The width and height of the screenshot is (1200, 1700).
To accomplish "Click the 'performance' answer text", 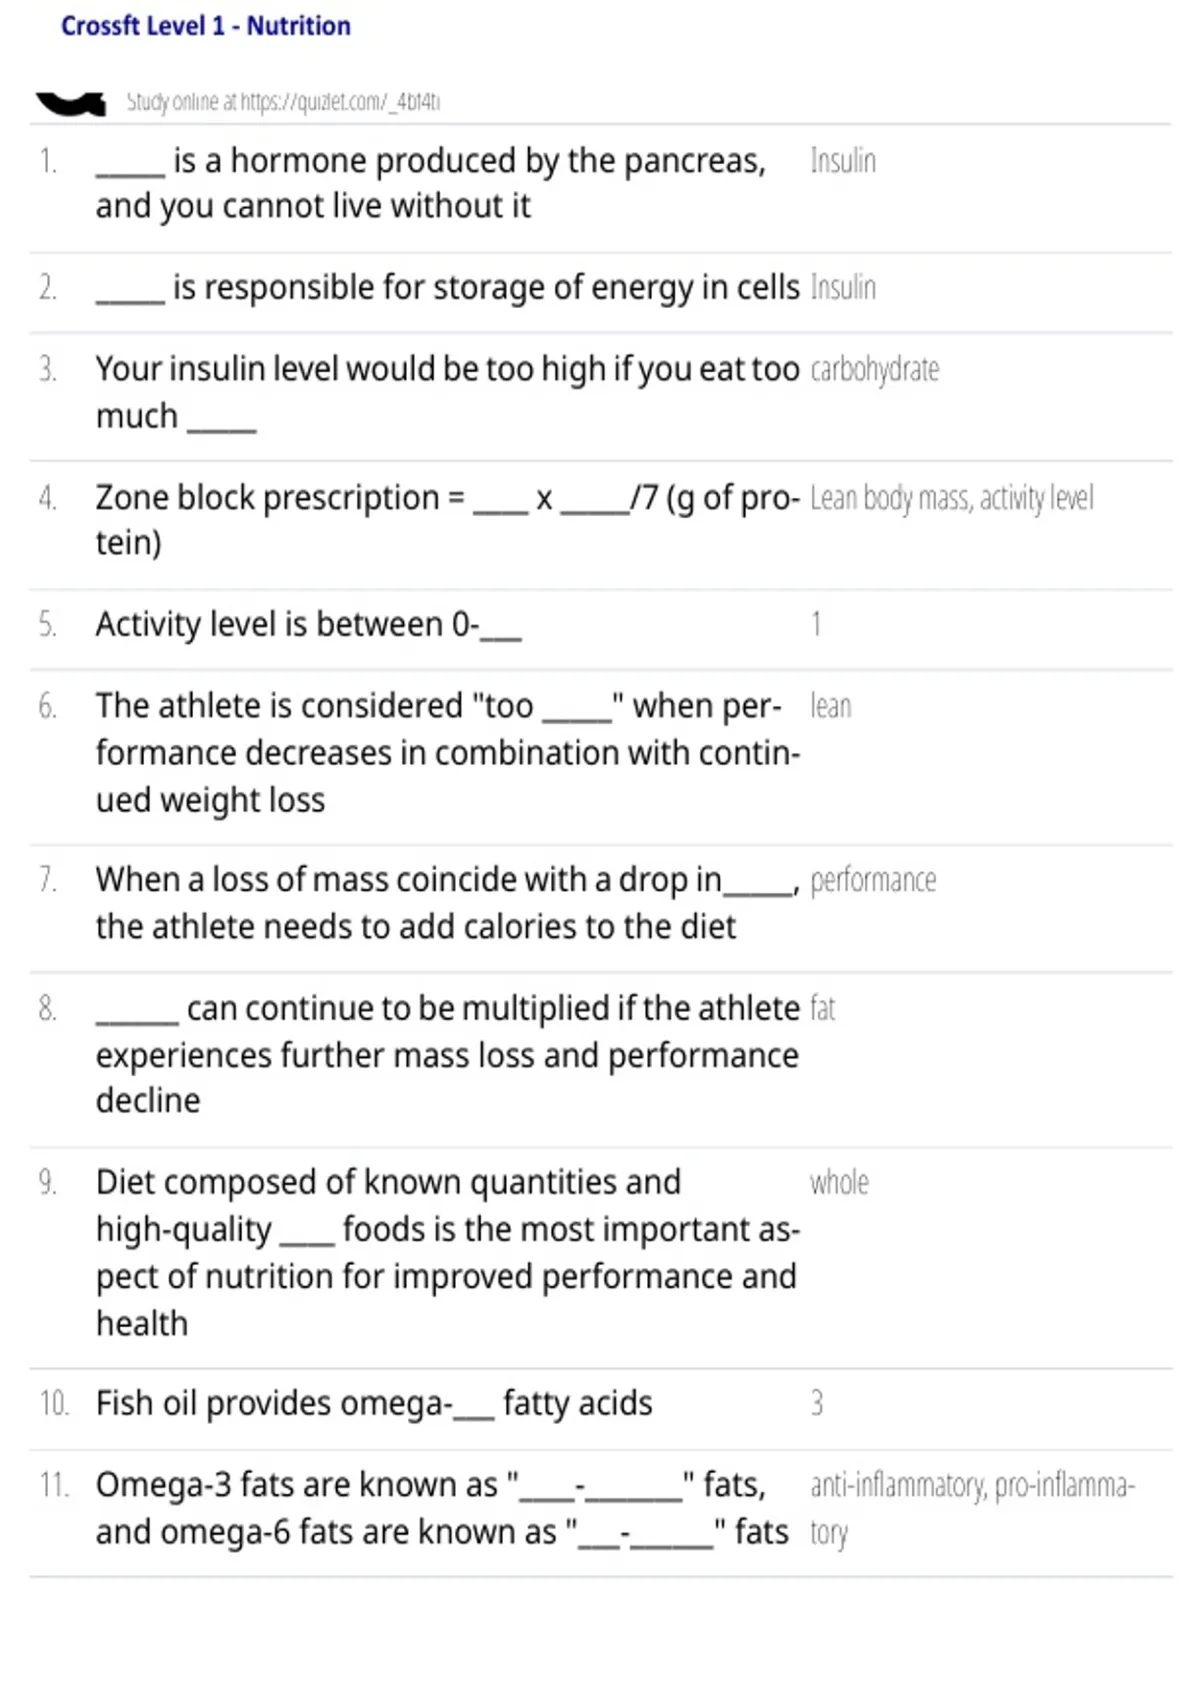I will click(873, 881).
